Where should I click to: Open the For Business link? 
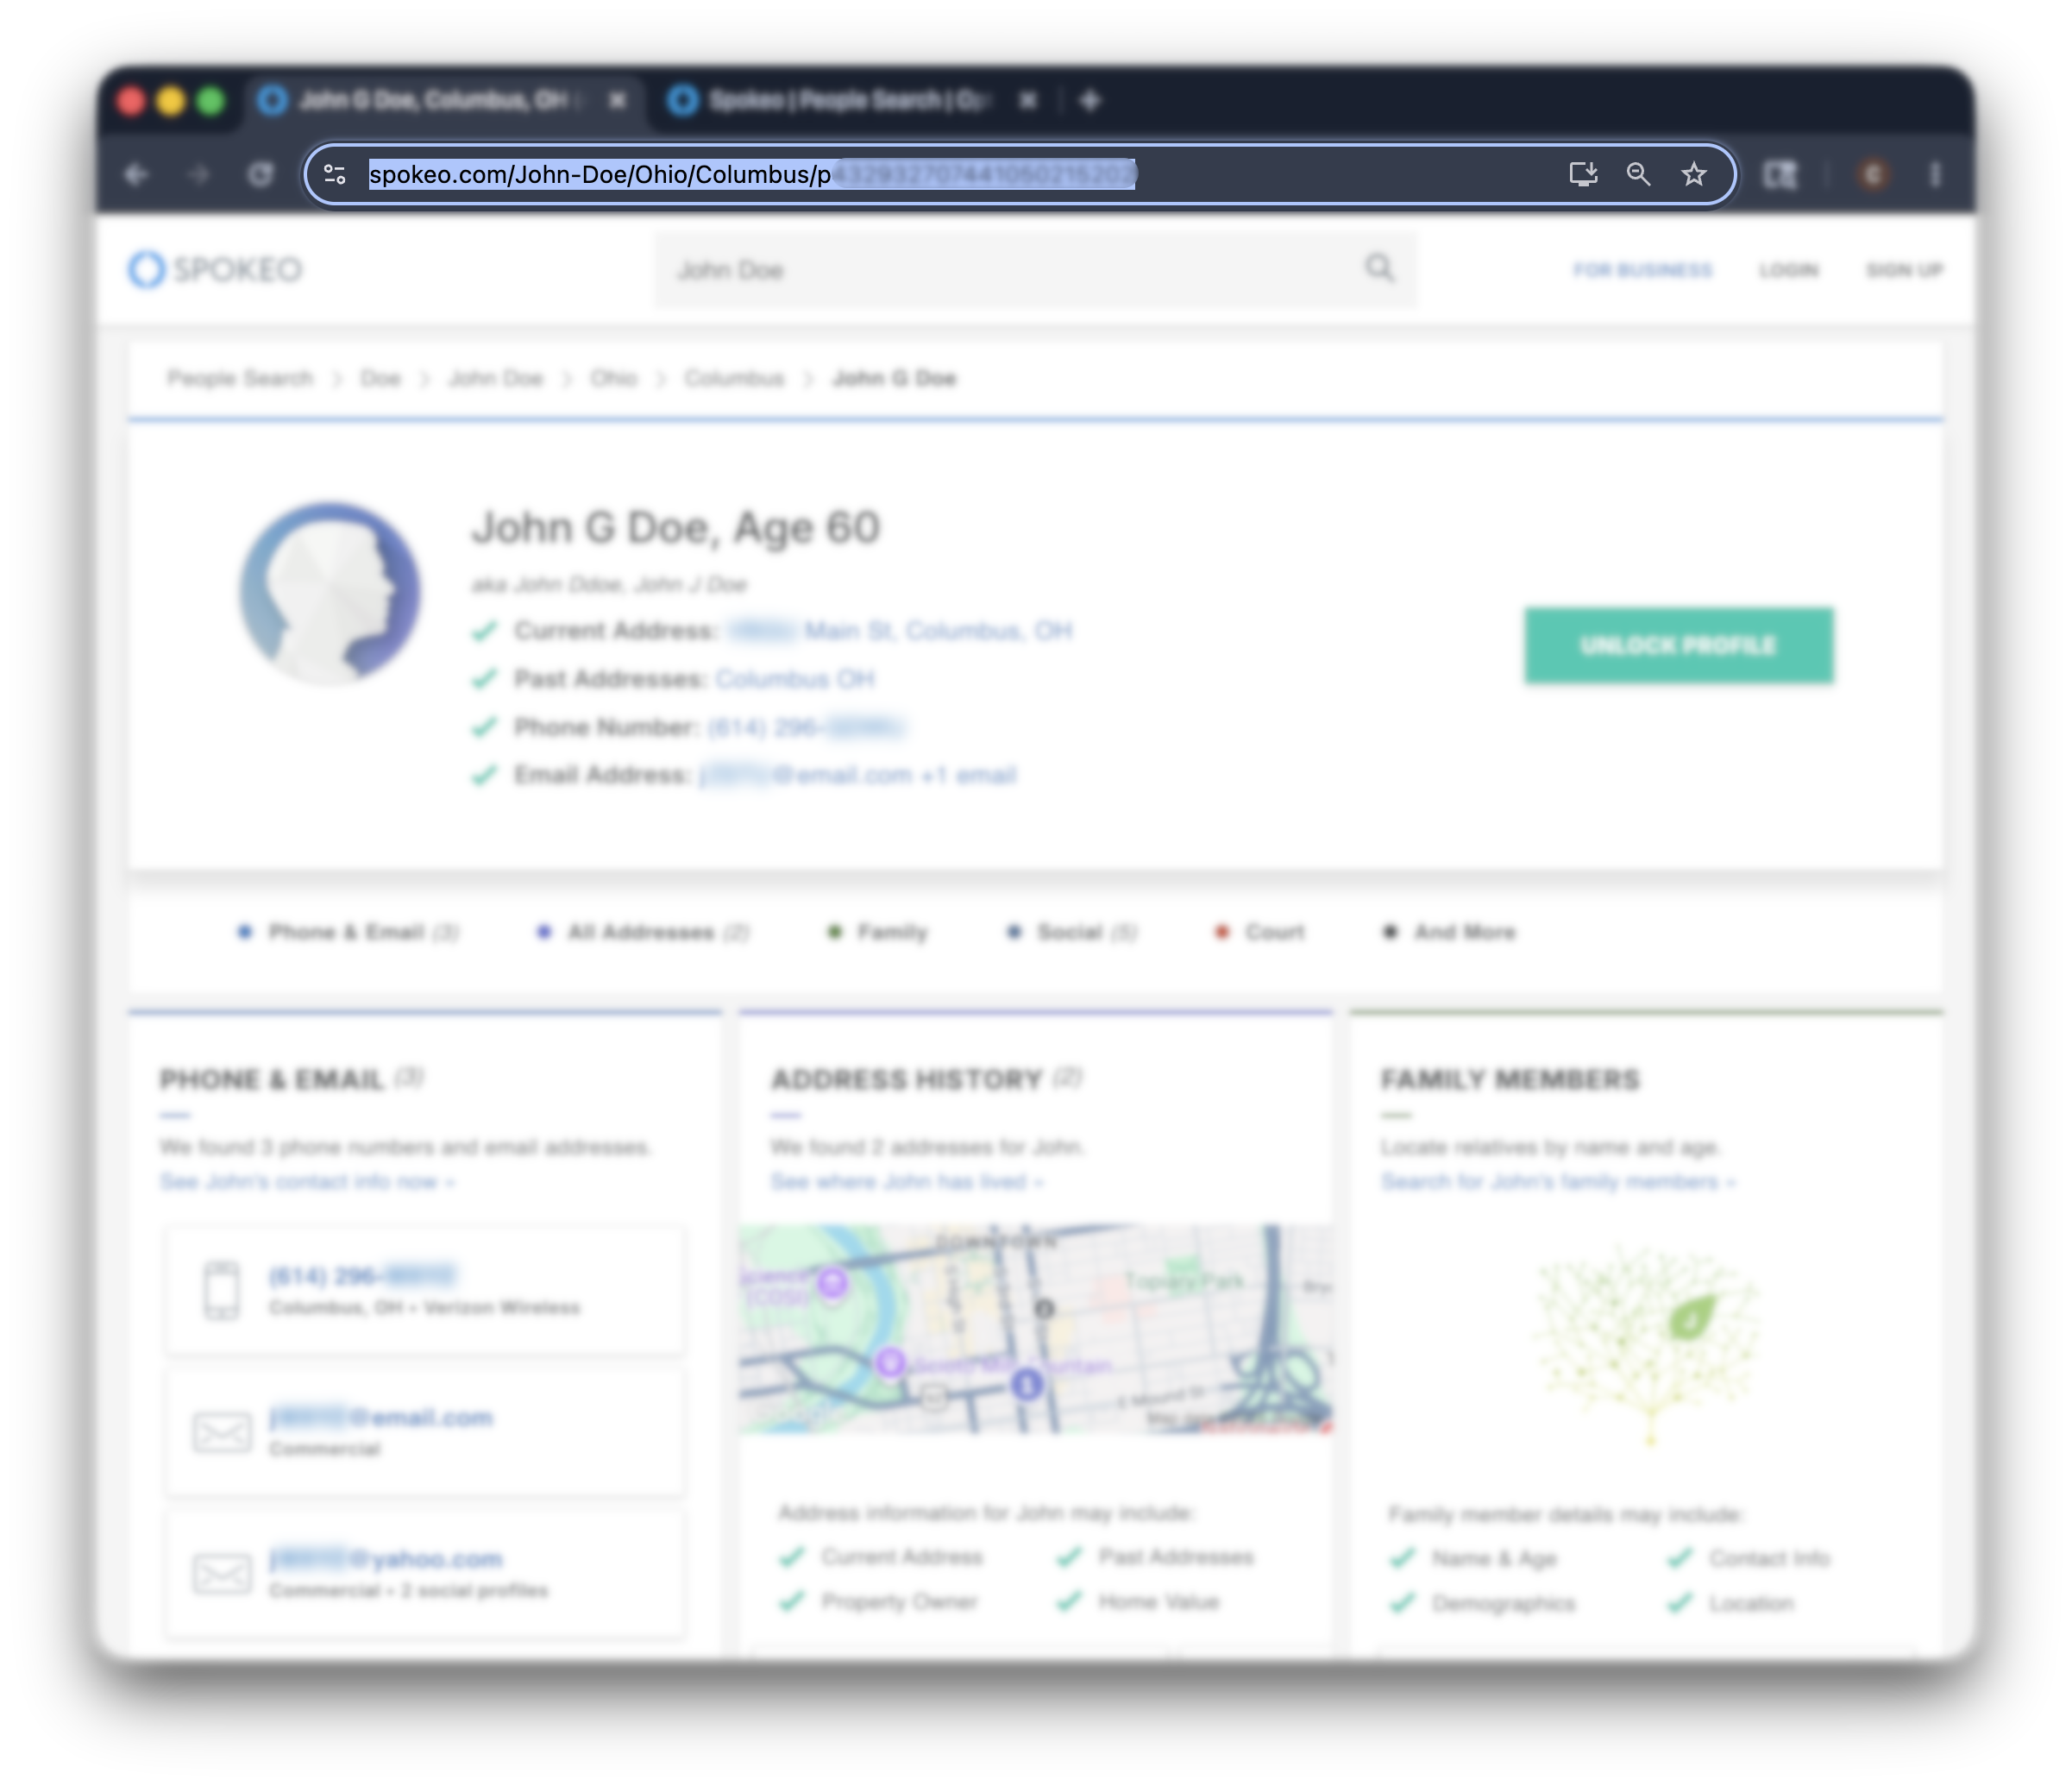pyautogui.click(x=1642, y=270)
